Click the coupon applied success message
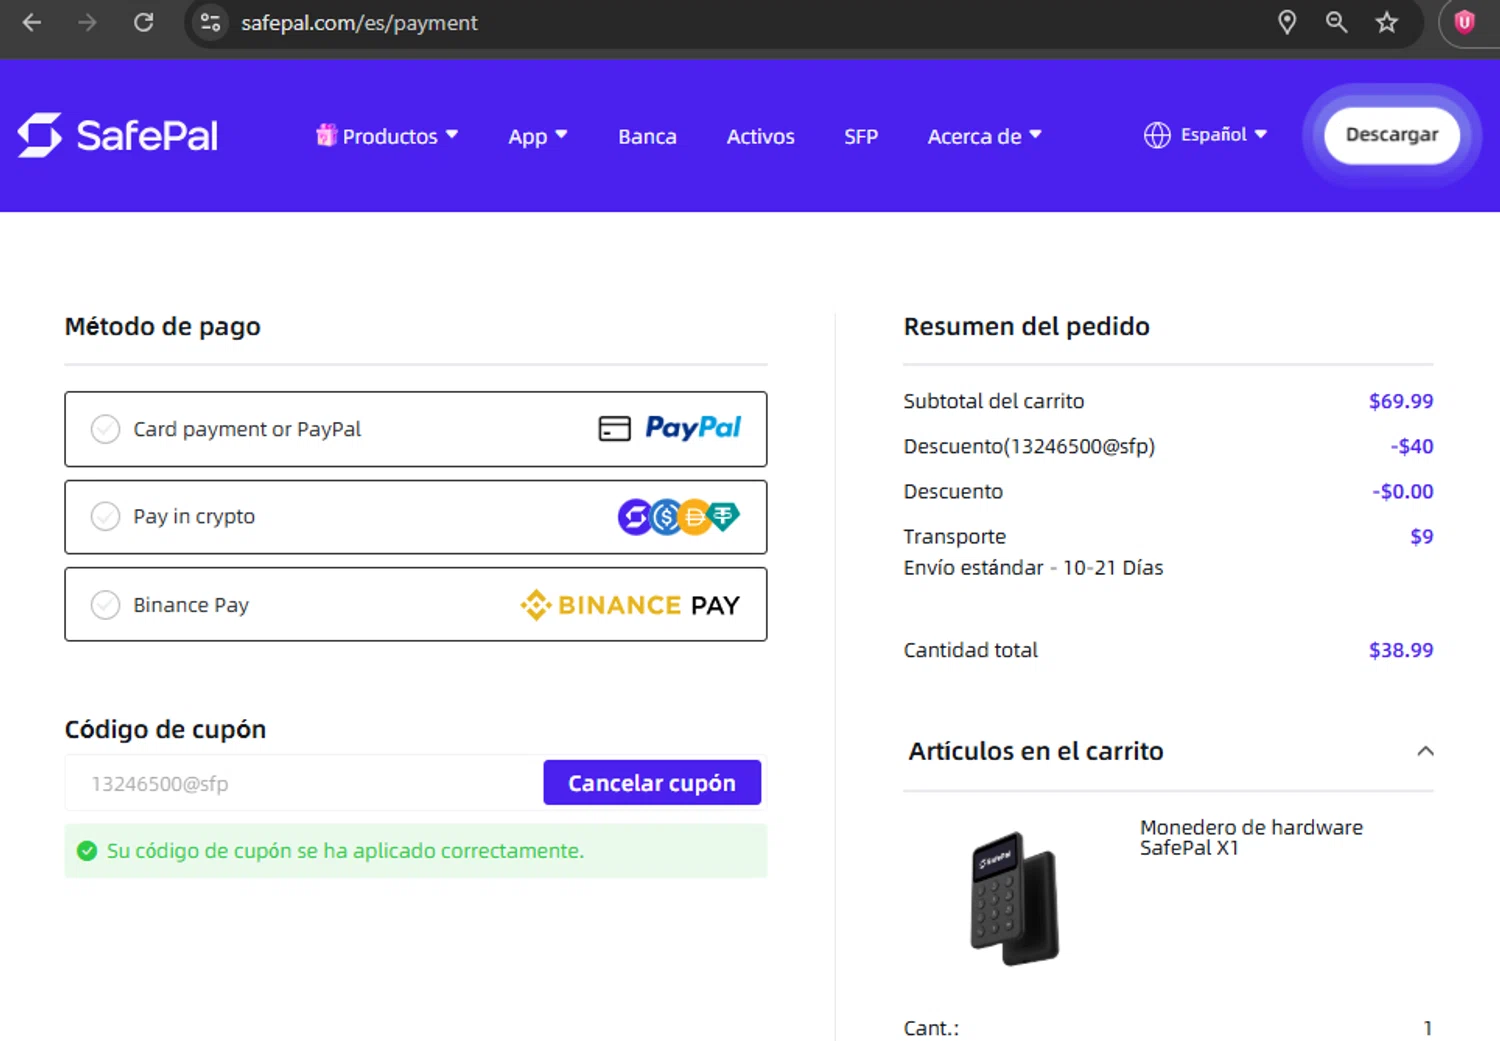 click(416, 851)
